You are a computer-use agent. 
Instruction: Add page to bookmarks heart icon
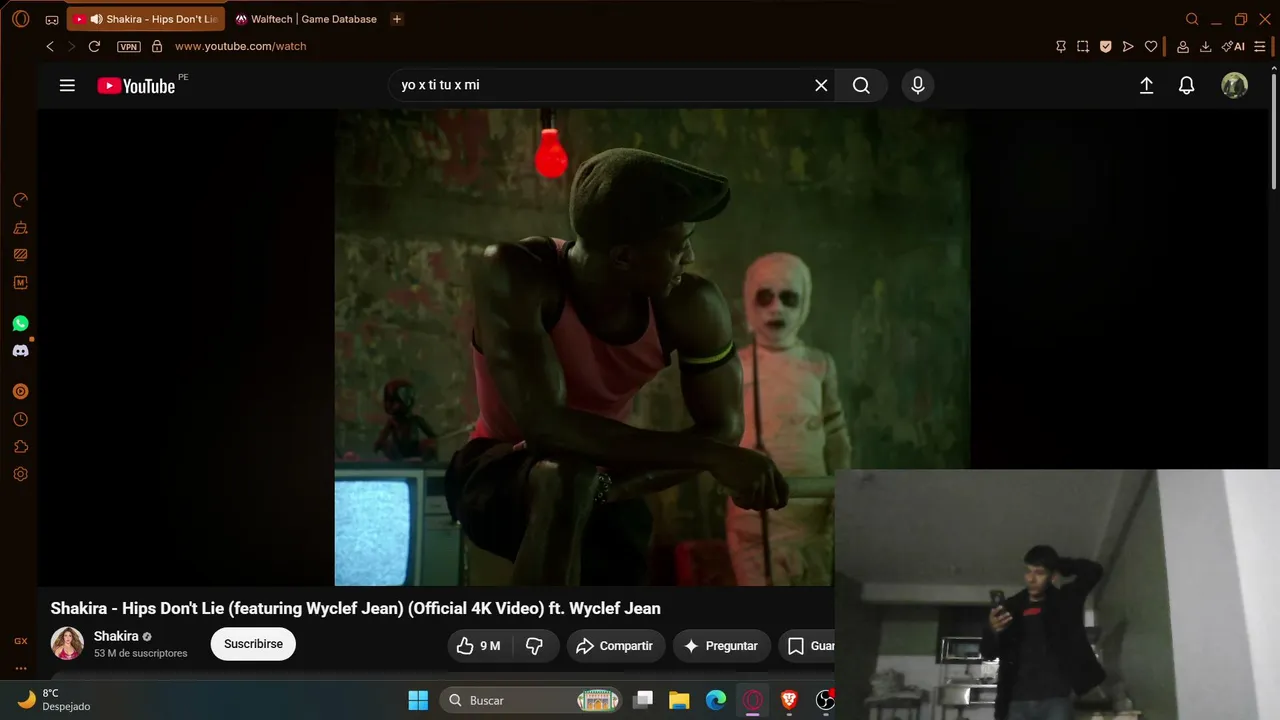[1151, 46]
